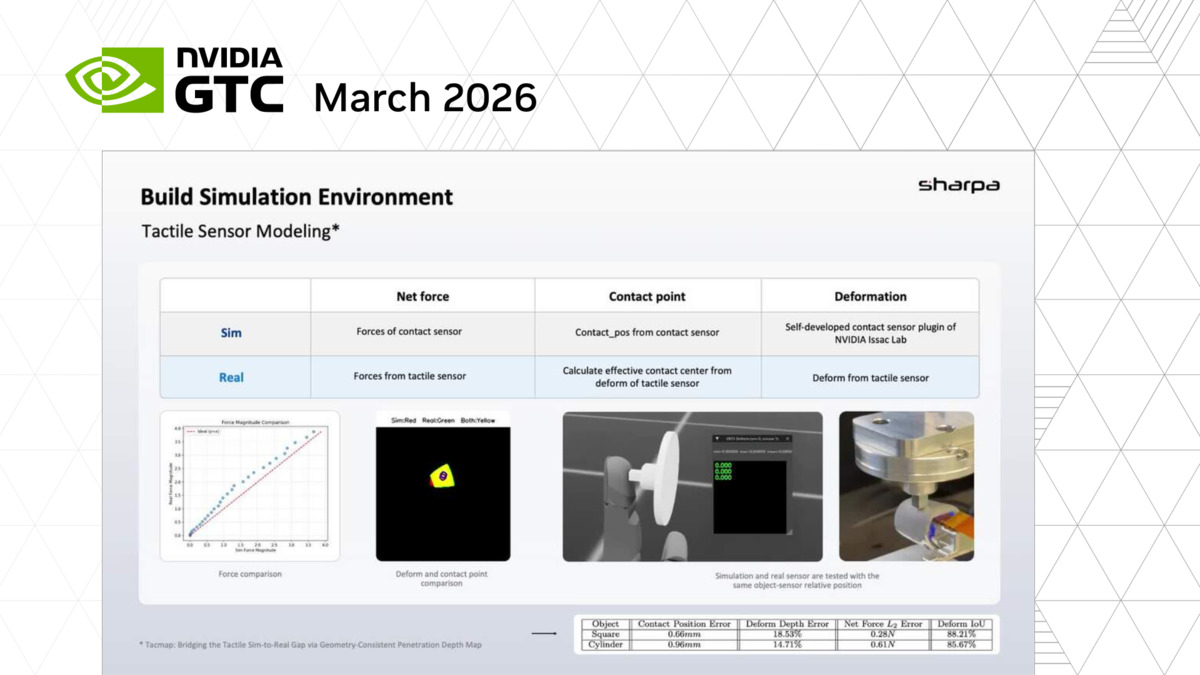
Task: Select the "Self-developed contact sensor plugin" cell
Action: [x=870, y=333]
